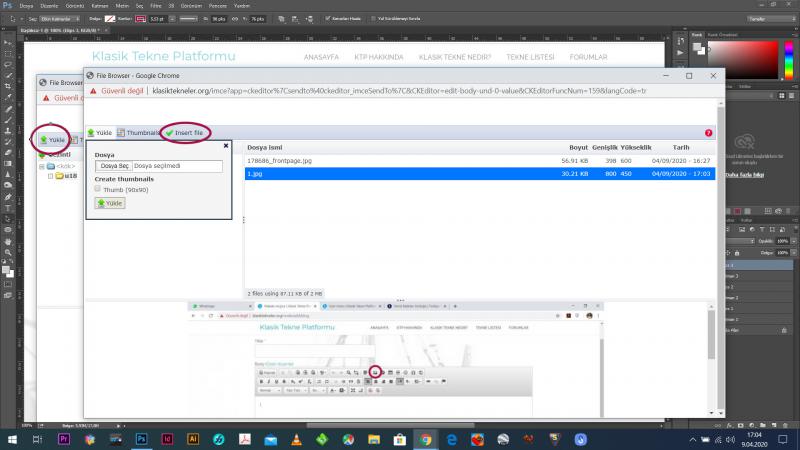
Task: Open collapsed Actions panel play icon
Action: (x=680, y=53)
